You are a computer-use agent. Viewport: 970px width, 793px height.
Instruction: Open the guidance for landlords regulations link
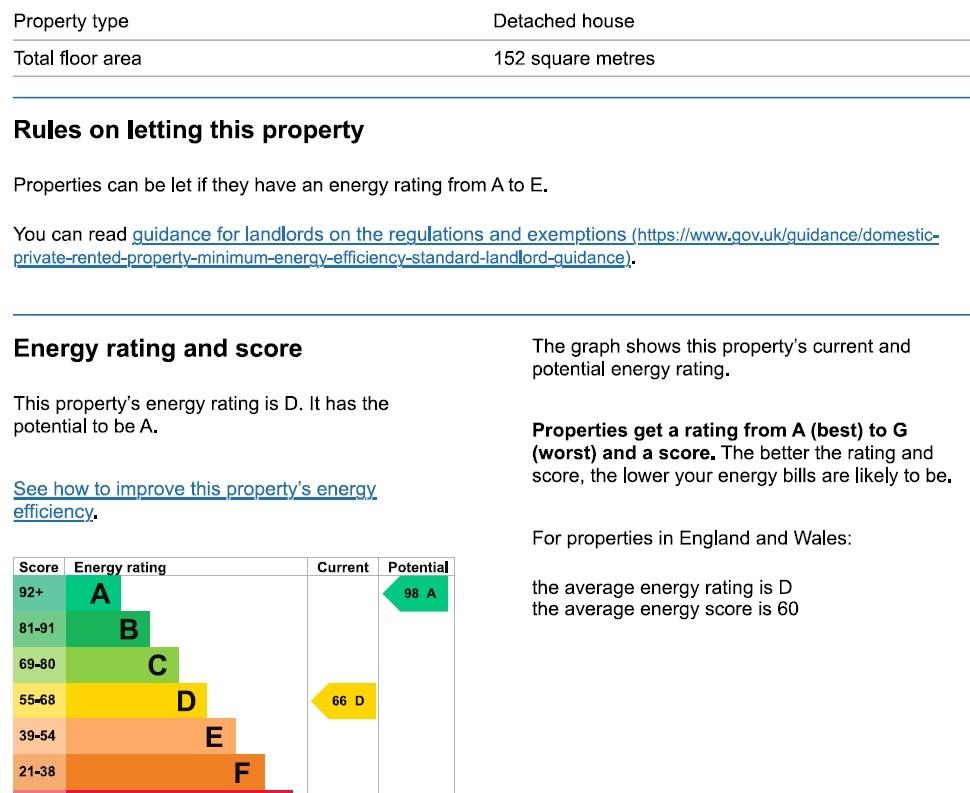476,246
